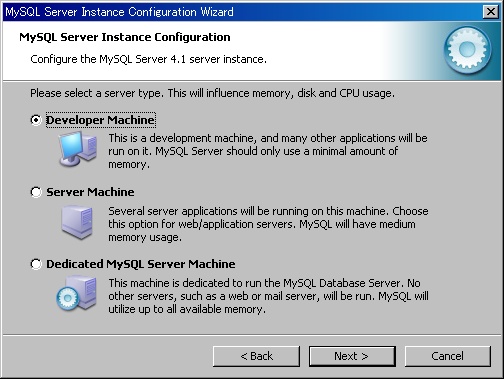Click the 'Several server applications' description paragraph
The width and height of the screenshot is (504, 379).
(x=268, y=224)
